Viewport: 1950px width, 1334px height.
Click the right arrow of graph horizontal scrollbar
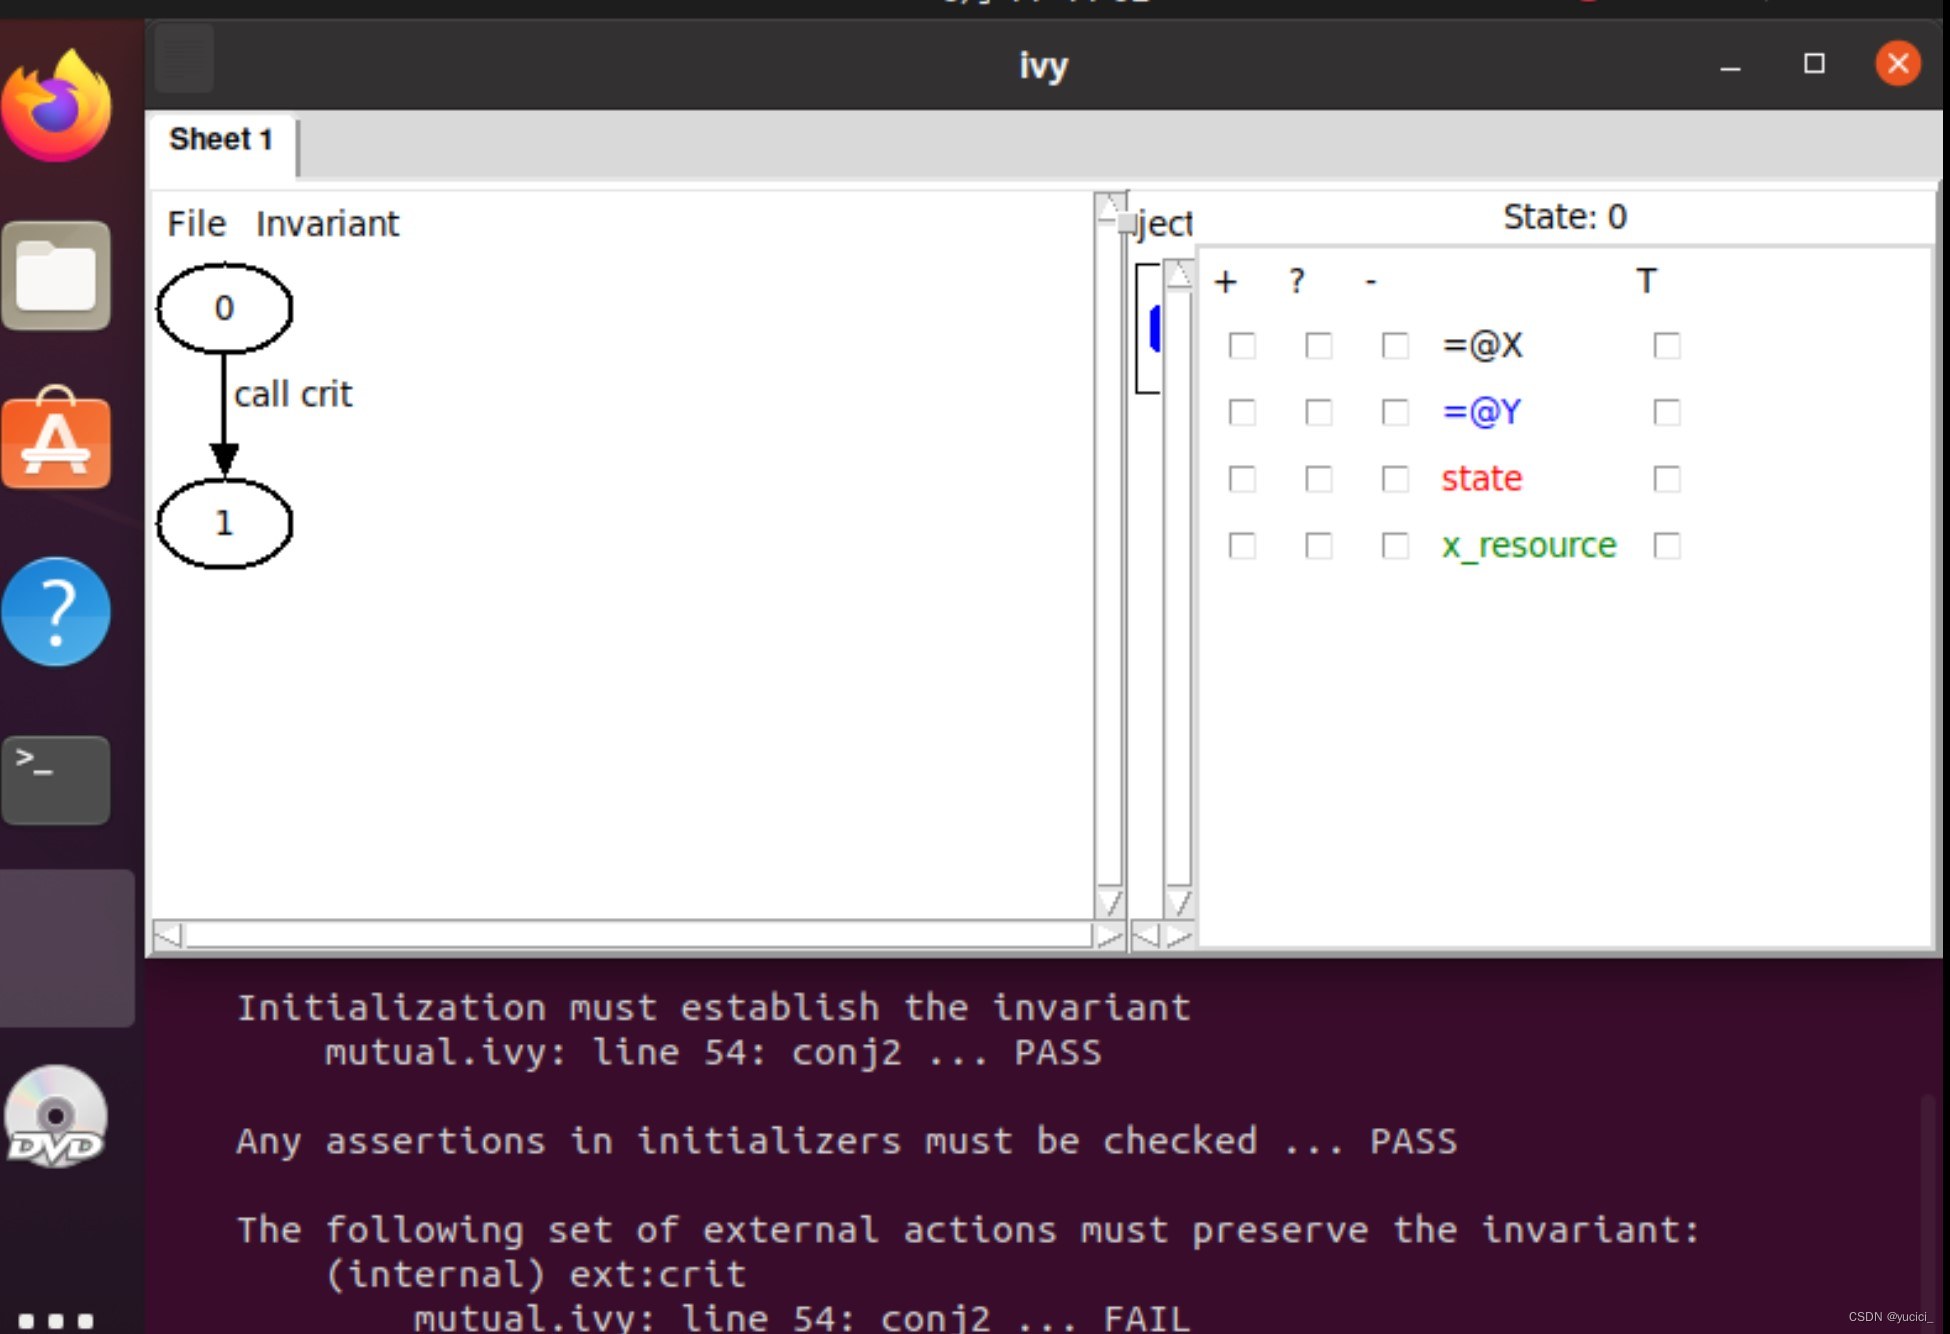point(1108,937)
